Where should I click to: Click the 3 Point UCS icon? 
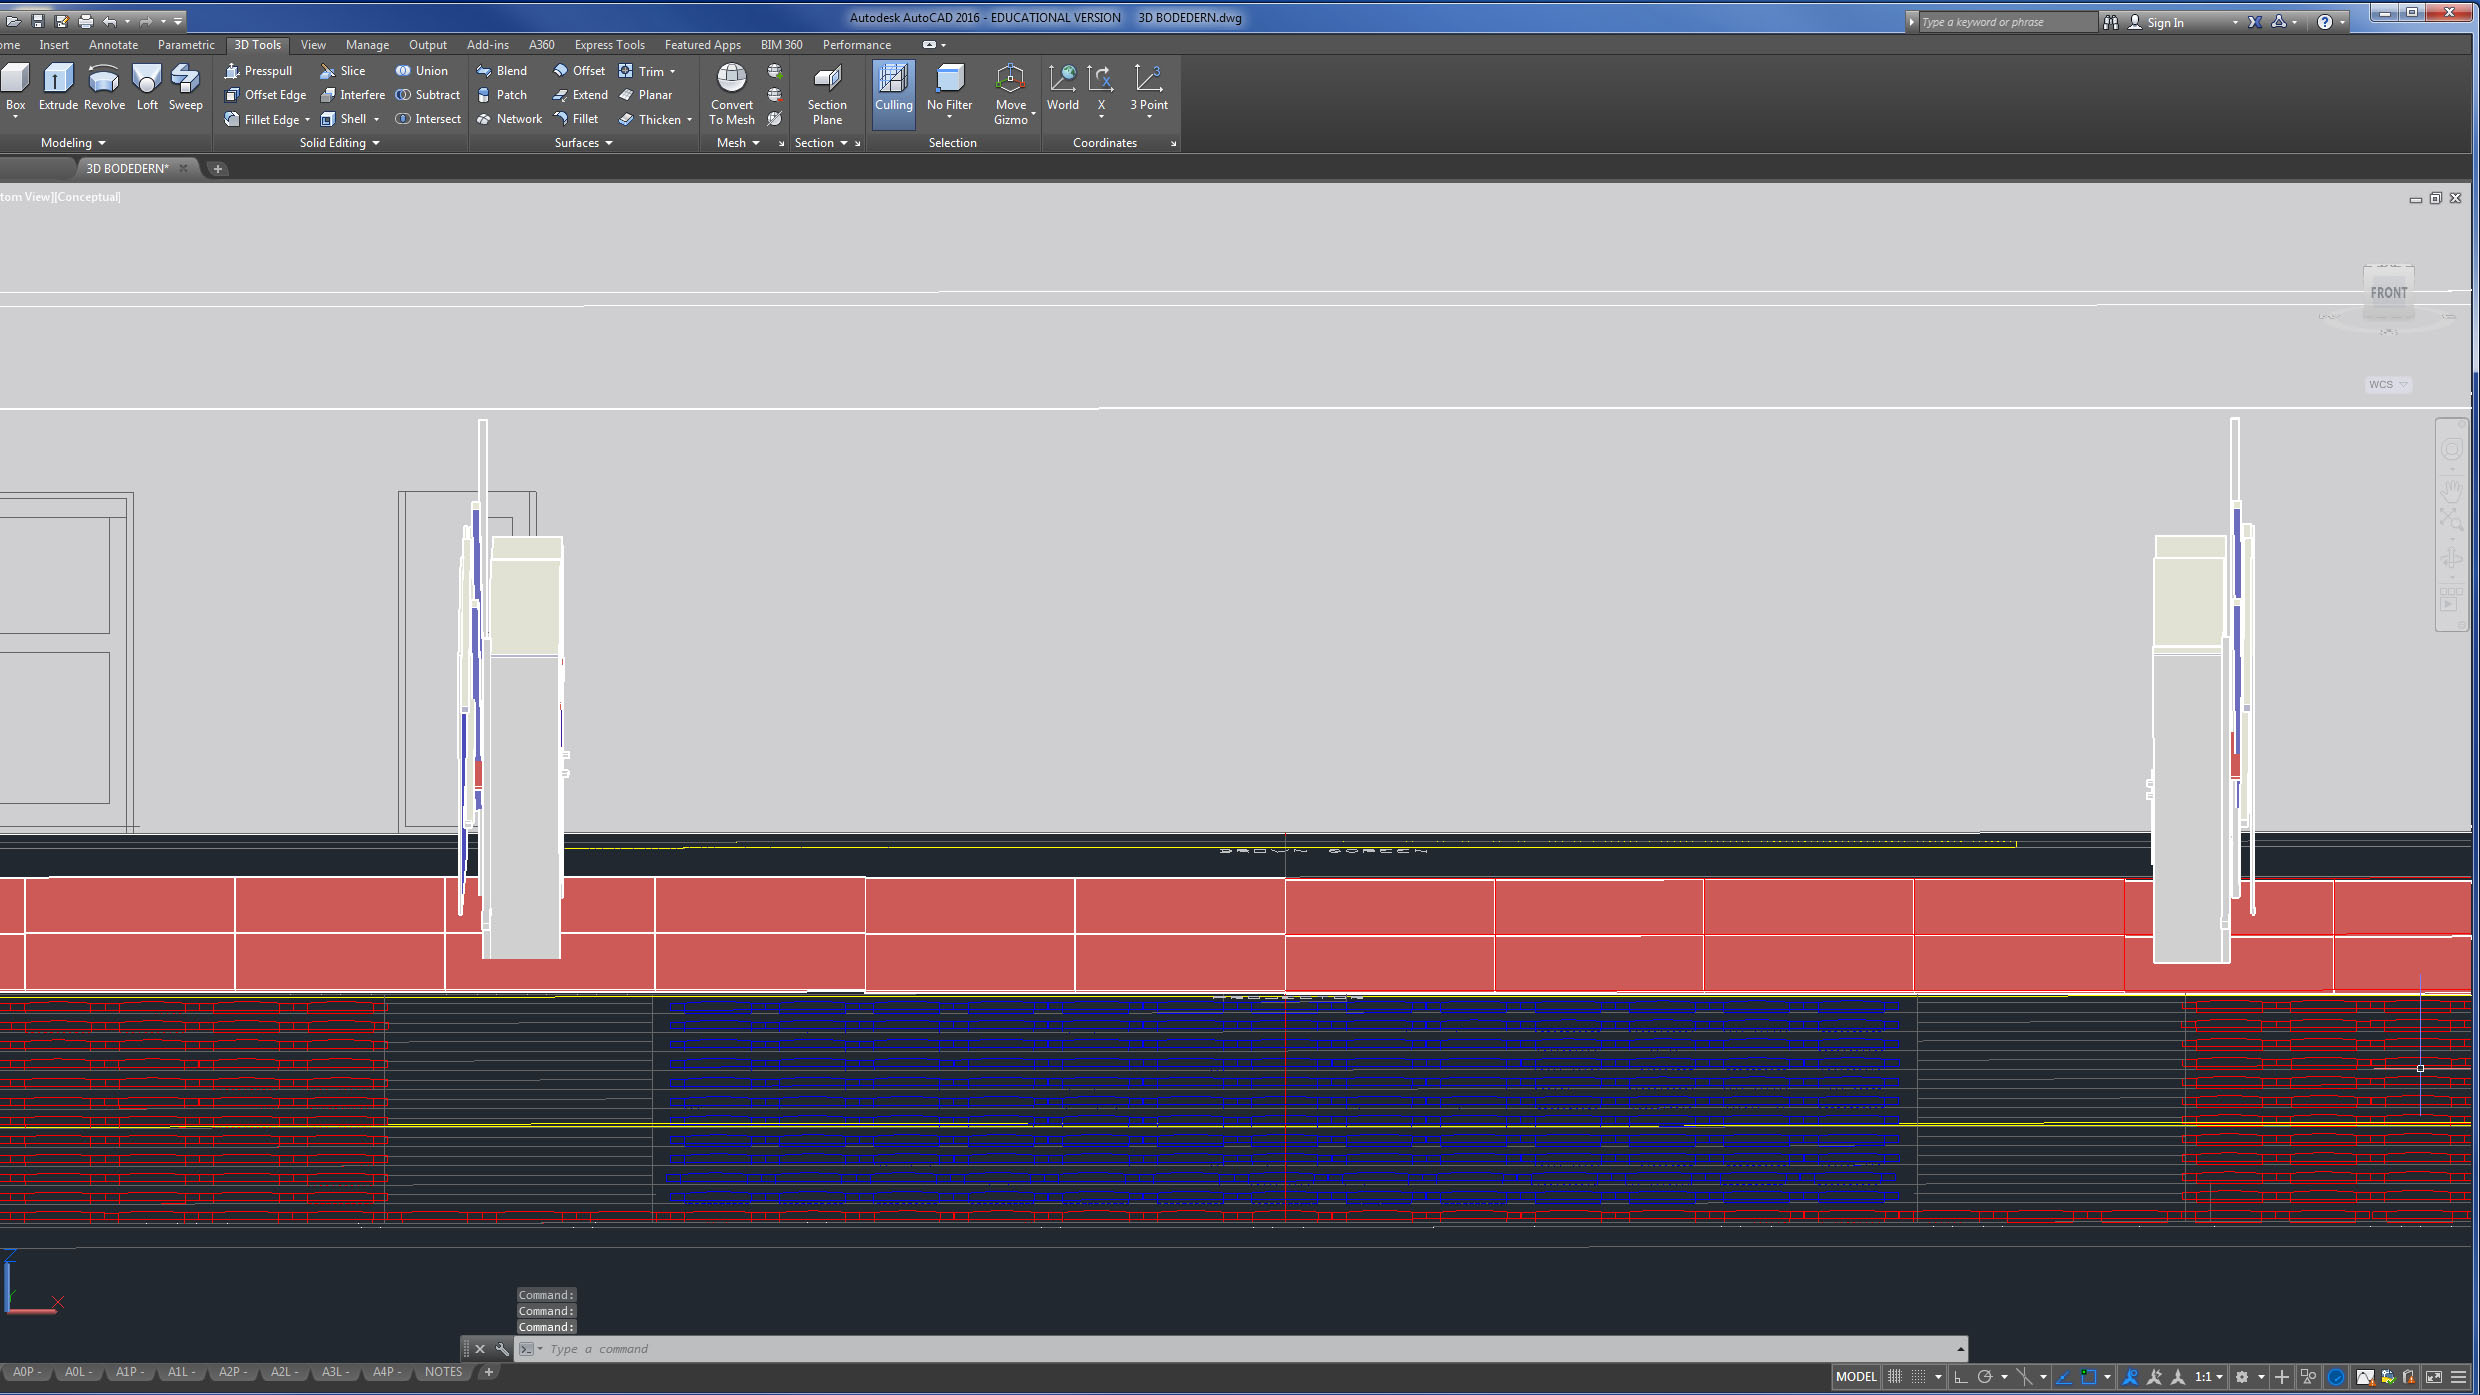(x=1148, y=79)
